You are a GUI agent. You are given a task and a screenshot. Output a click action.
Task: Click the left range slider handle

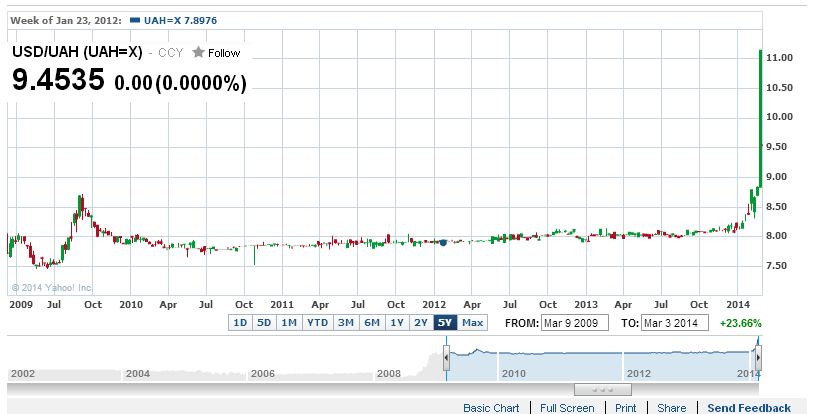[x=447, y=358]
